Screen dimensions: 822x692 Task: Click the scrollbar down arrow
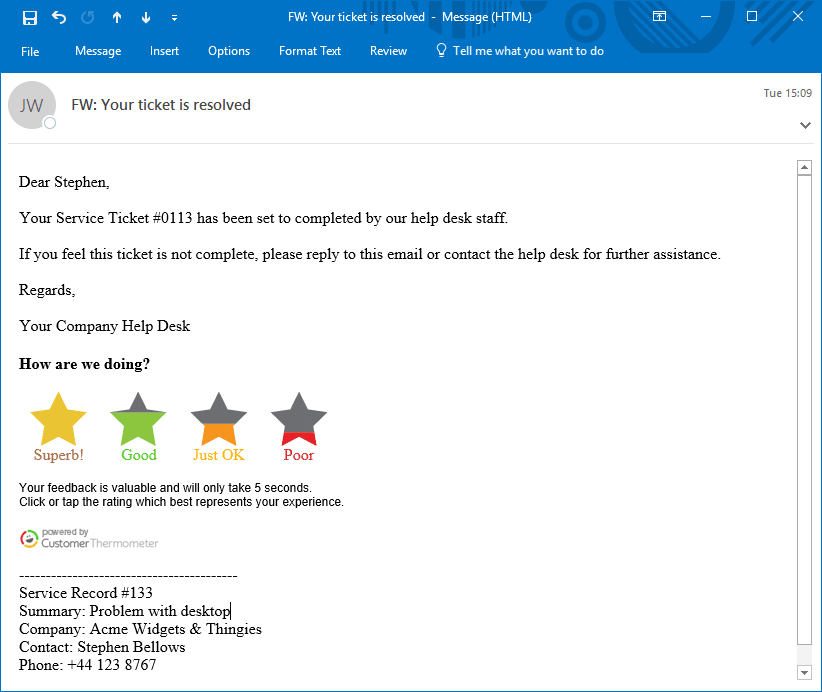[805, 672]
